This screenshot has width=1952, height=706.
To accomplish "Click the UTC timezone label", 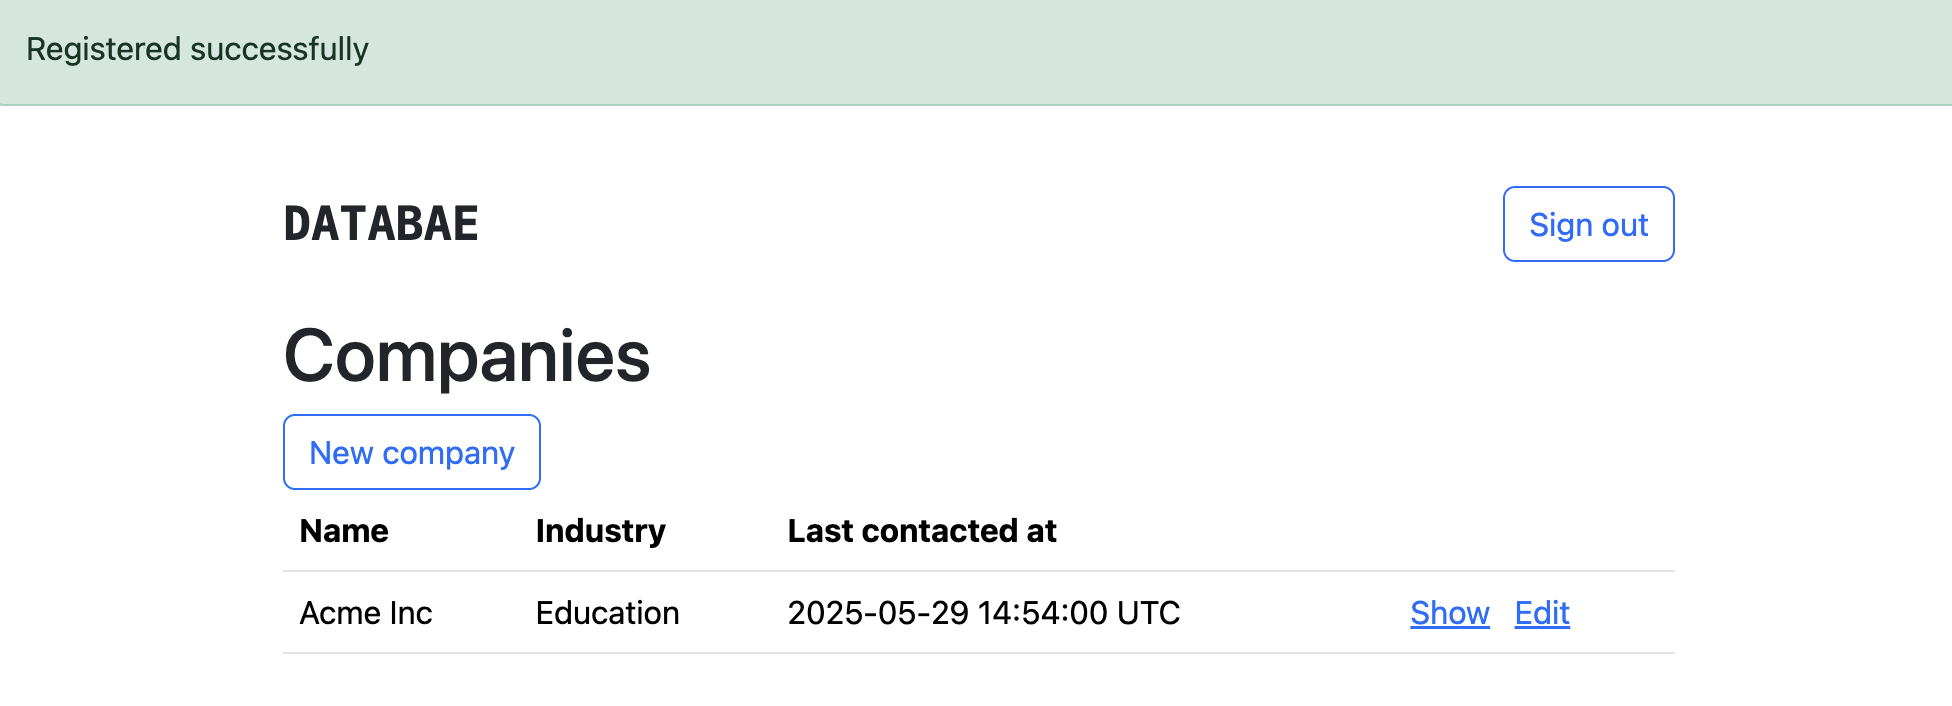I will [x=1148, y=613].
